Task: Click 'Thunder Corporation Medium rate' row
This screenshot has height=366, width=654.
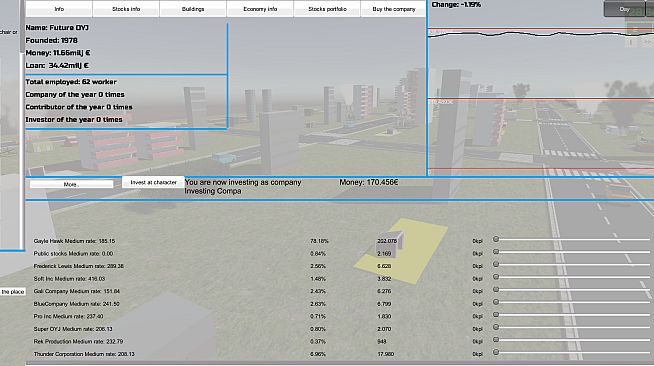Action: click(x=84, y=354)
